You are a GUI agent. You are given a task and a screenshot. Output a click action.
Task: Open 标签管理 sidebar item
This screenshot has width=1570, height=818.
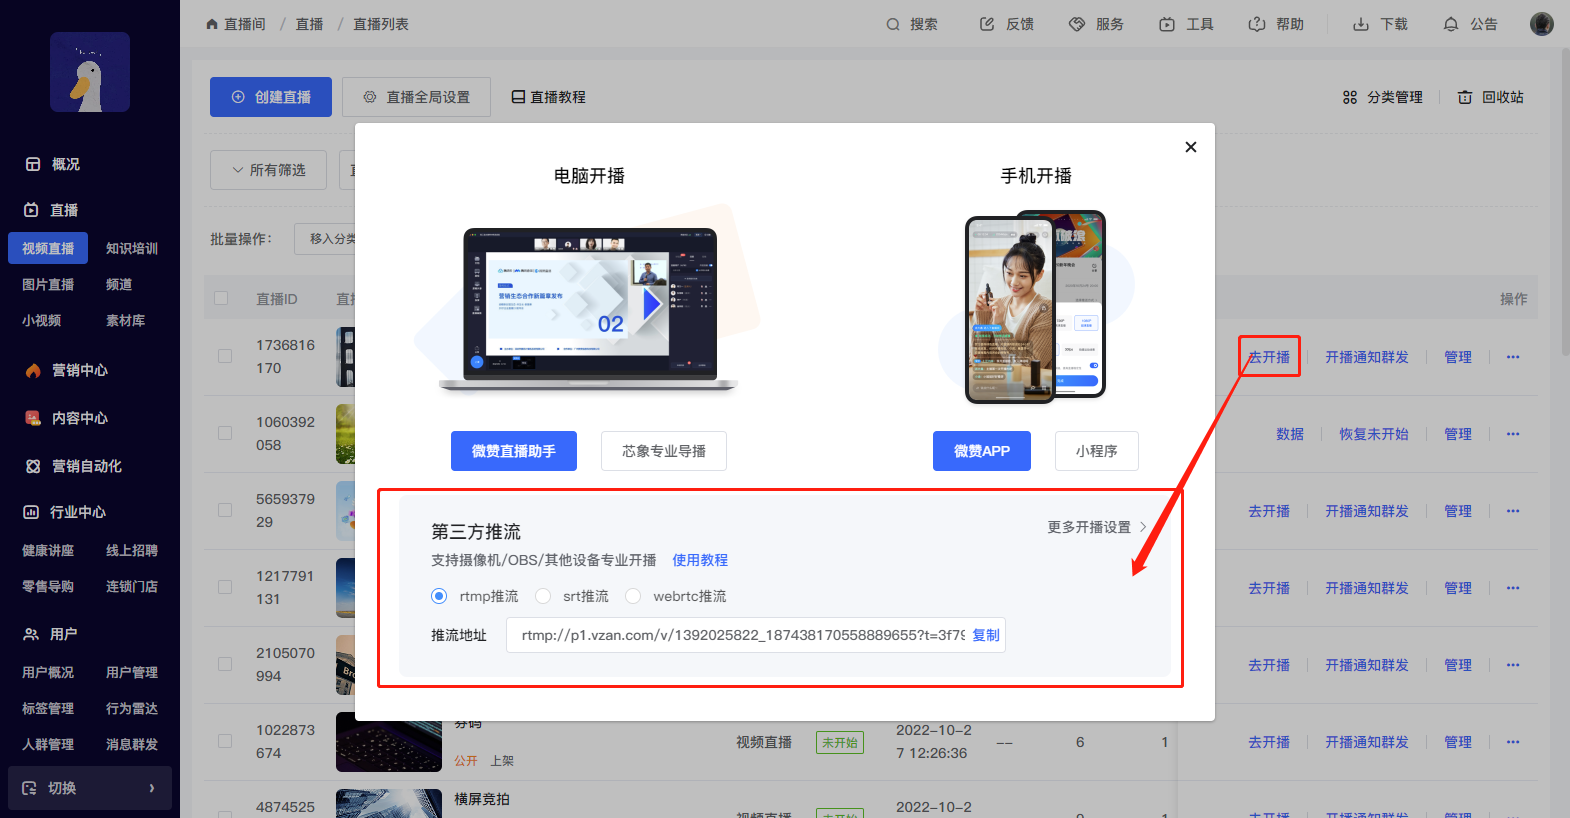[48, 708]
